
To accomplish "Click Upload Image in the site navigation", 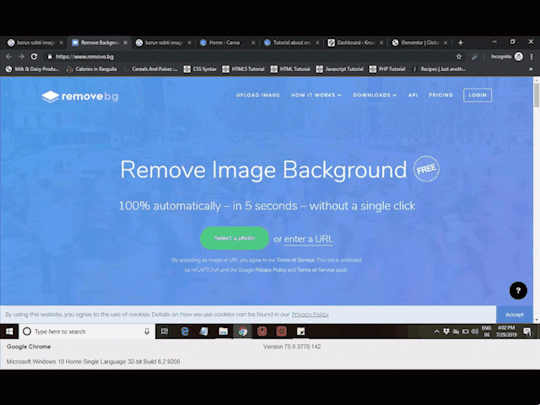I will pyautogui.click(x=258, y=95).
